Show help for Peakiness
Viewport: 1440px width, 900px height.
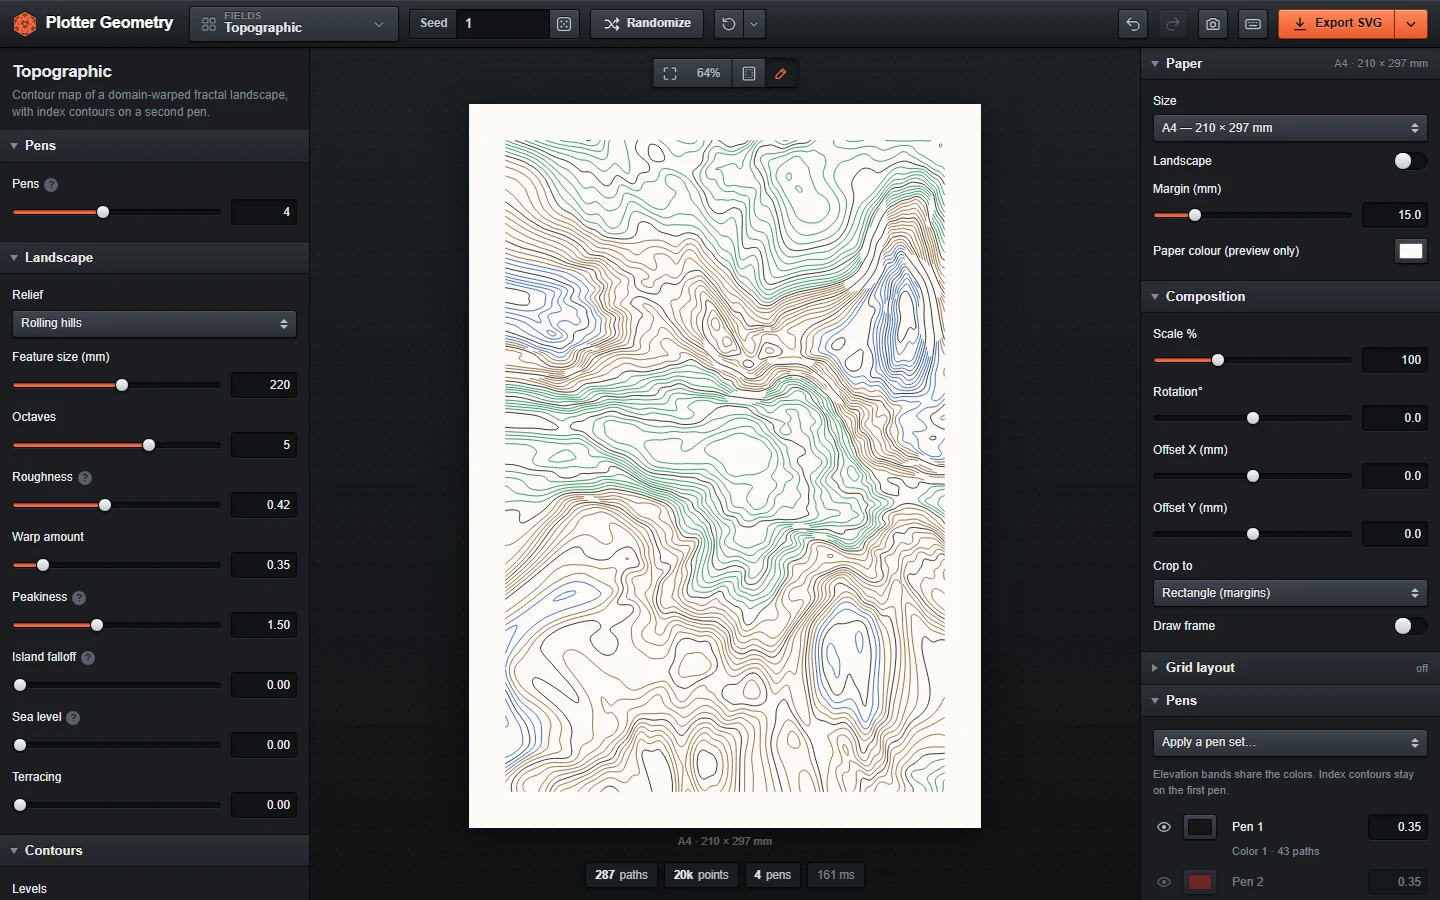79,598
